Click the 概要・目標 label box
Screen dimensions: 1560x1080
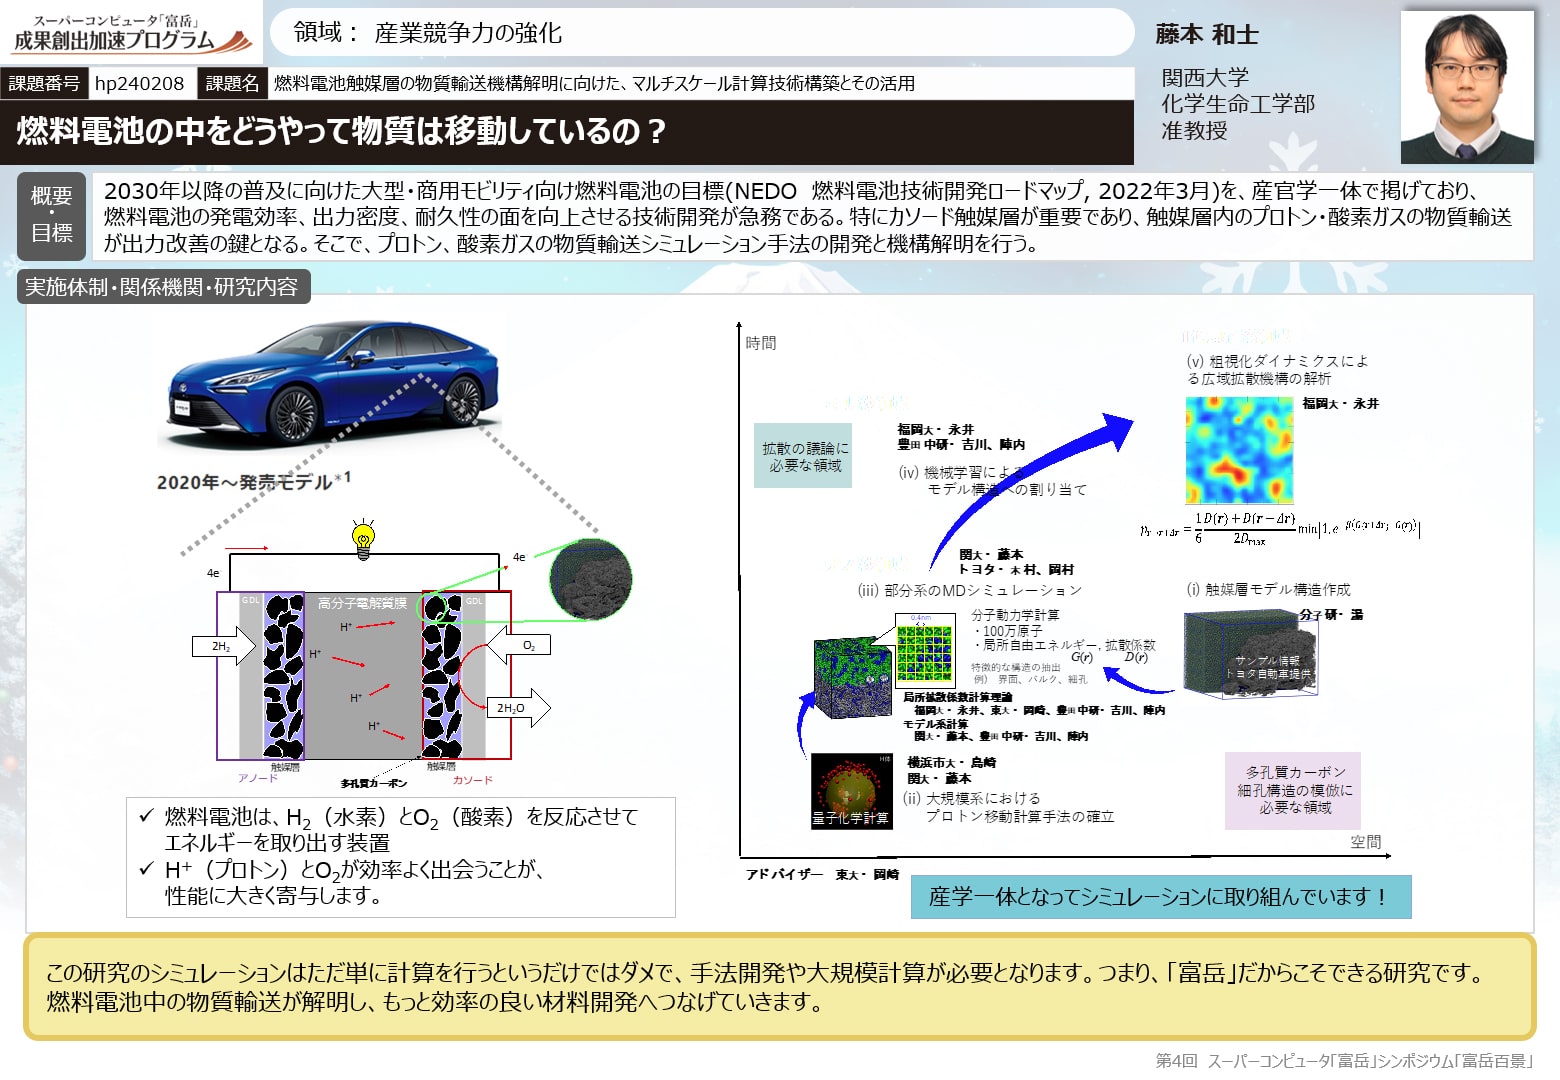point(52,214)
